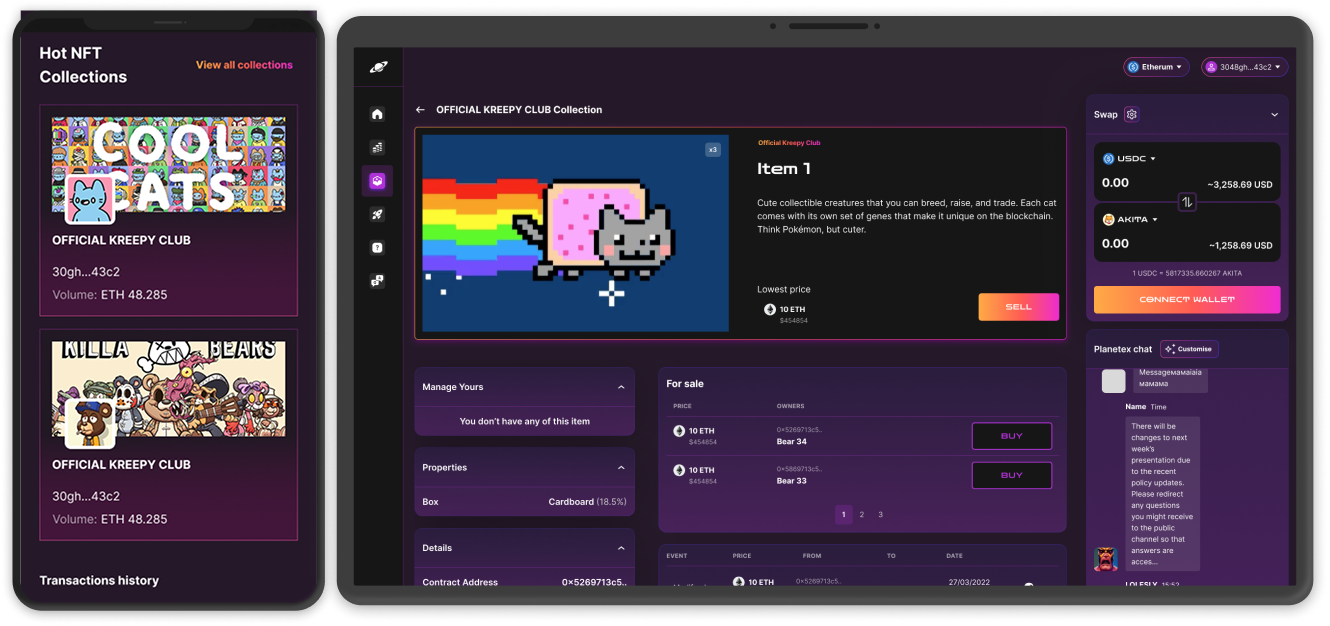Click the 1 USDC exchange rate text
Viewport: 1330px width, 626px height.
click(x=1187, y=273)
